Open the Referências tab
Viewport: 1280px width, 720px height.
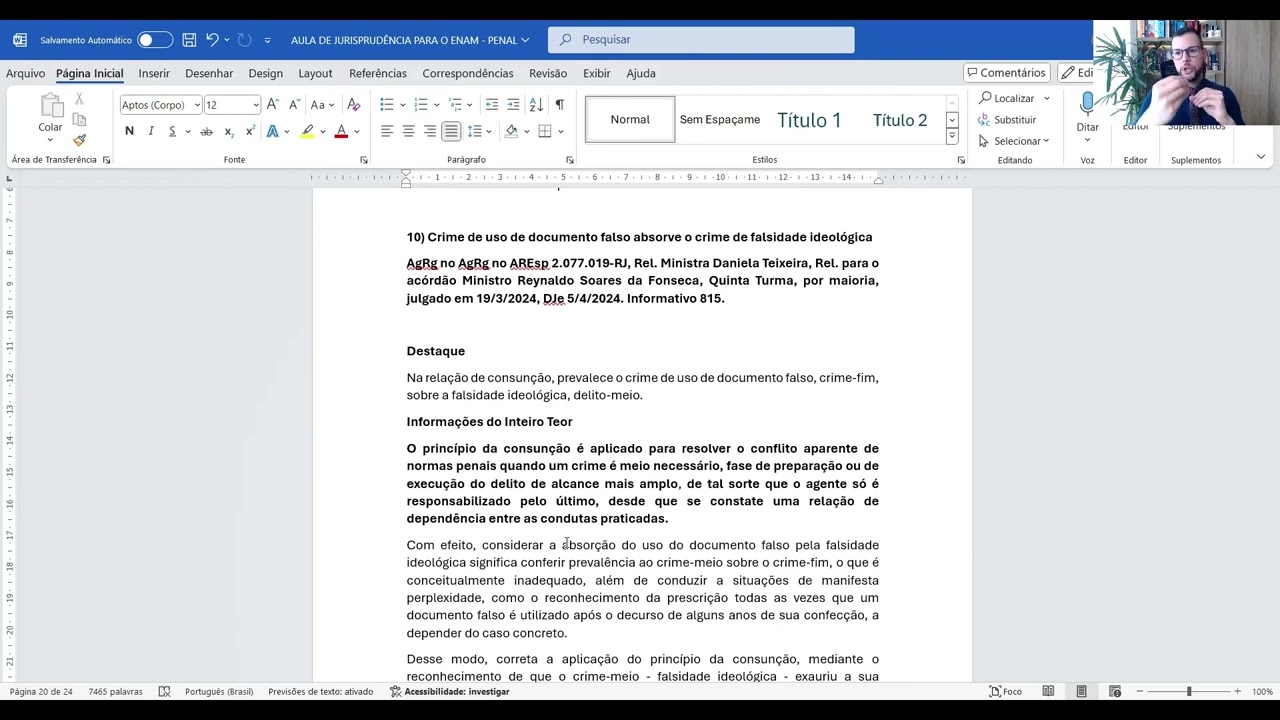[378, 73]
